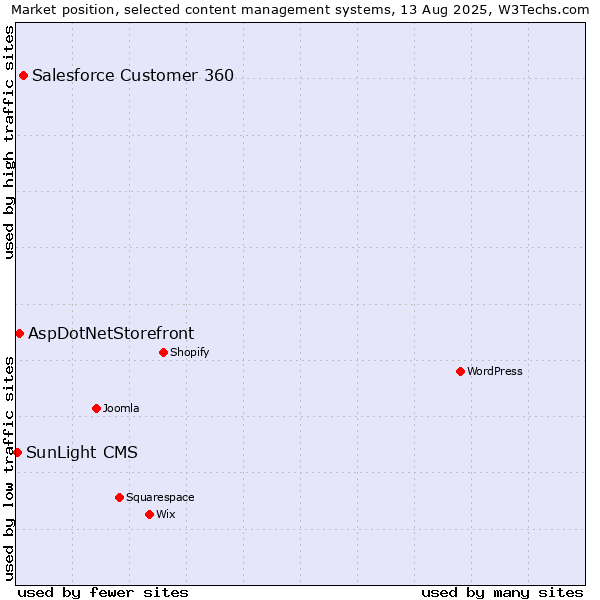600x600 pixels.
Task: Select the 'Shopify' label text
Action: click(189, 352)
